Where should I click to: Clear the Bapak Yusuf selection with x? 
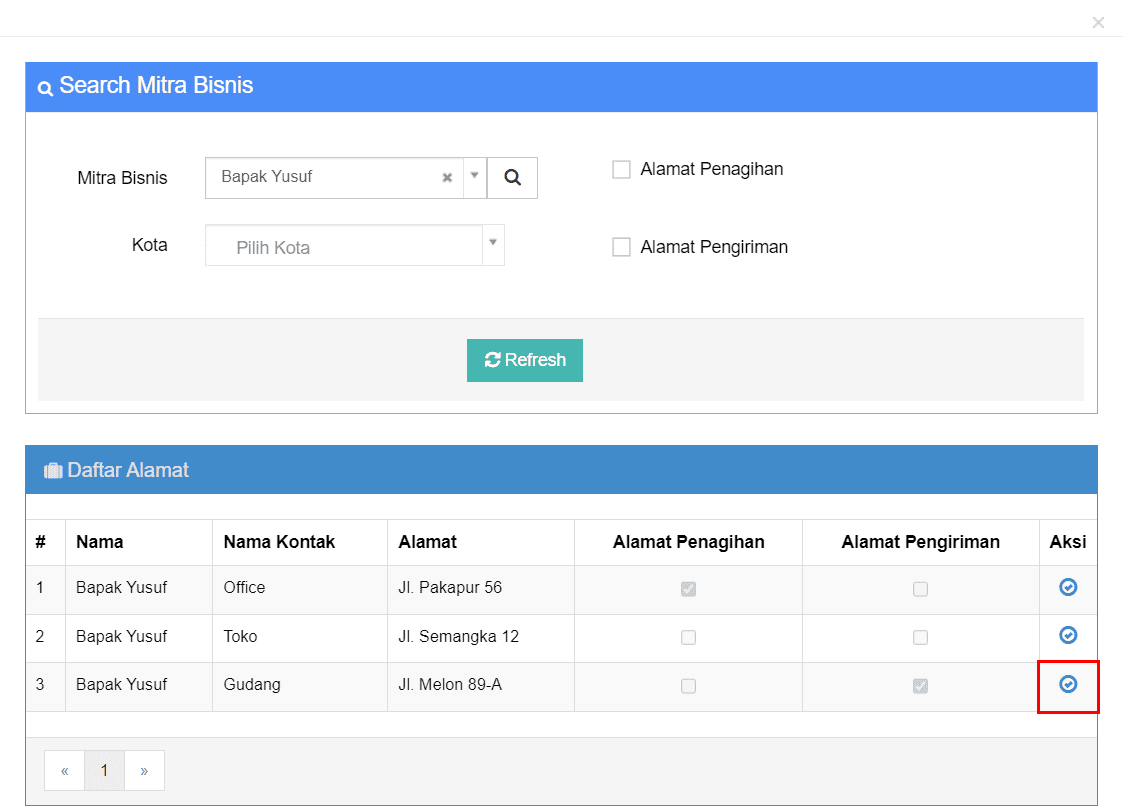(447, 178)
